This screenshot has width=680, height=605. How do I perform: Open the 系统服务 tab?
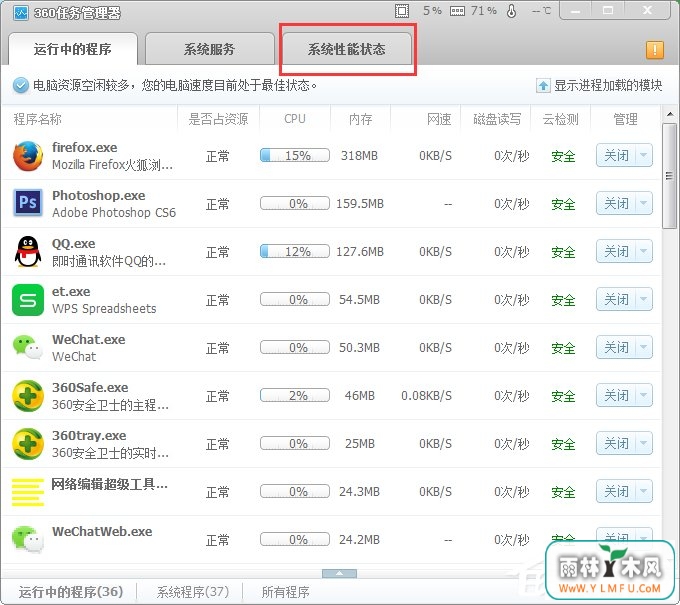click(209, 49)
